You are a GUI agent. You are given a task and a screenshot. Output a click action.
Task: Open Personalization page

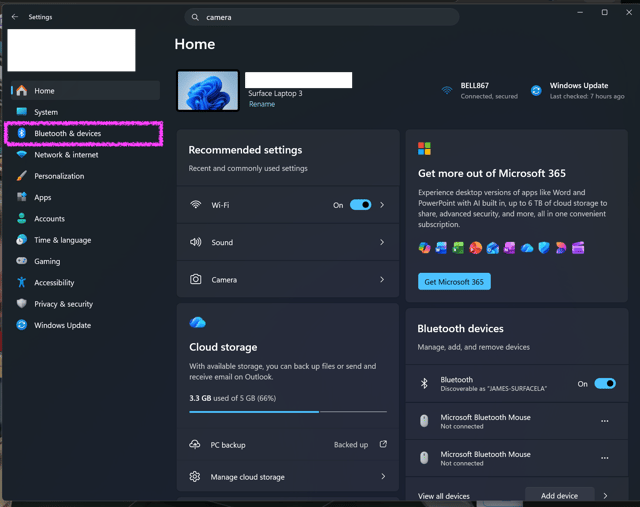[85, 176]
